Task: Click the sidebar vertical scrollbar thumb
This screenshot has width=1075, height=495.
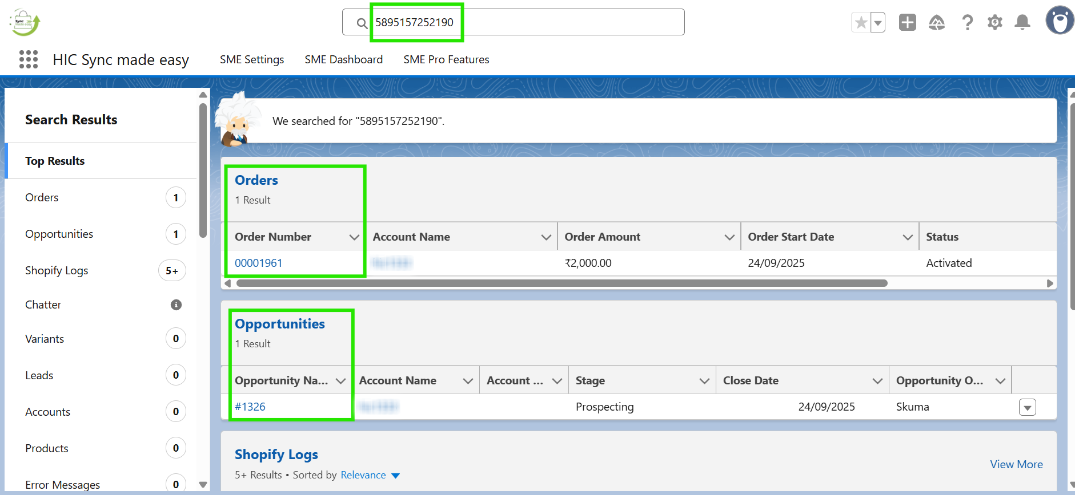Action: pyautogui.click(x=203, y=170)
